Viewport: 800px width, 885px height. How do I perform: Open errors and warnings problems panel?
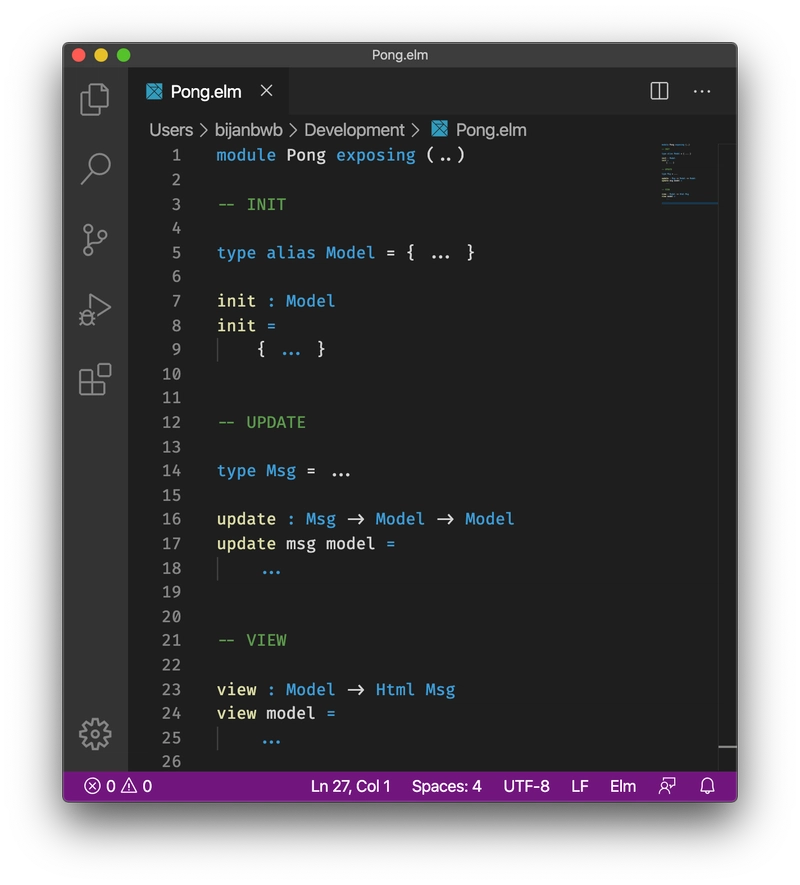118,786
